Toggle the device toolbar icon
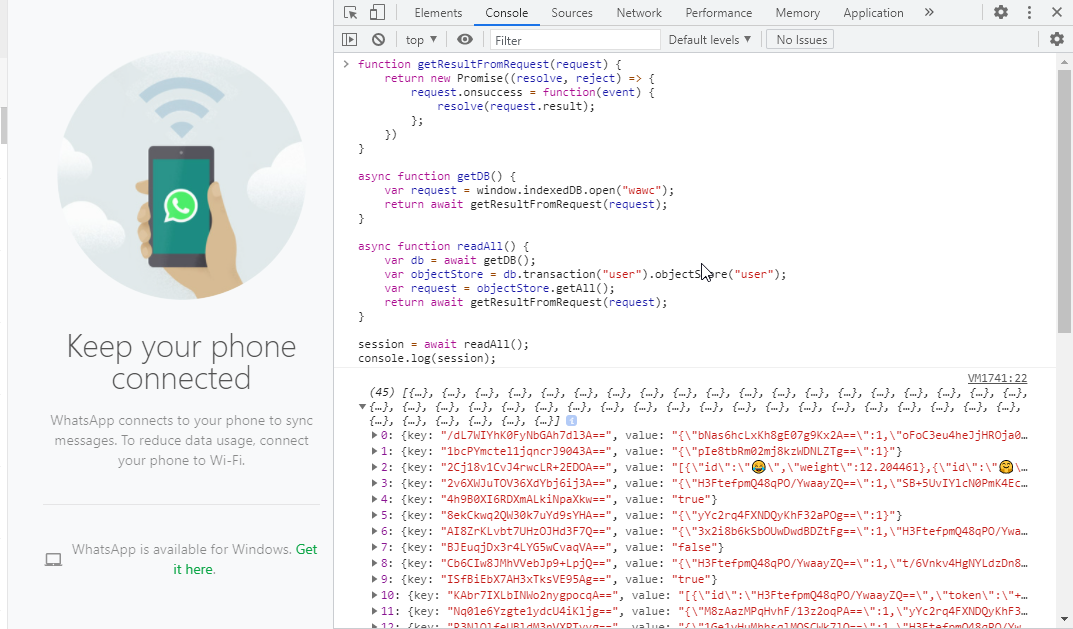Viewport: 1073px width, 629px height. tap(377, 12)
